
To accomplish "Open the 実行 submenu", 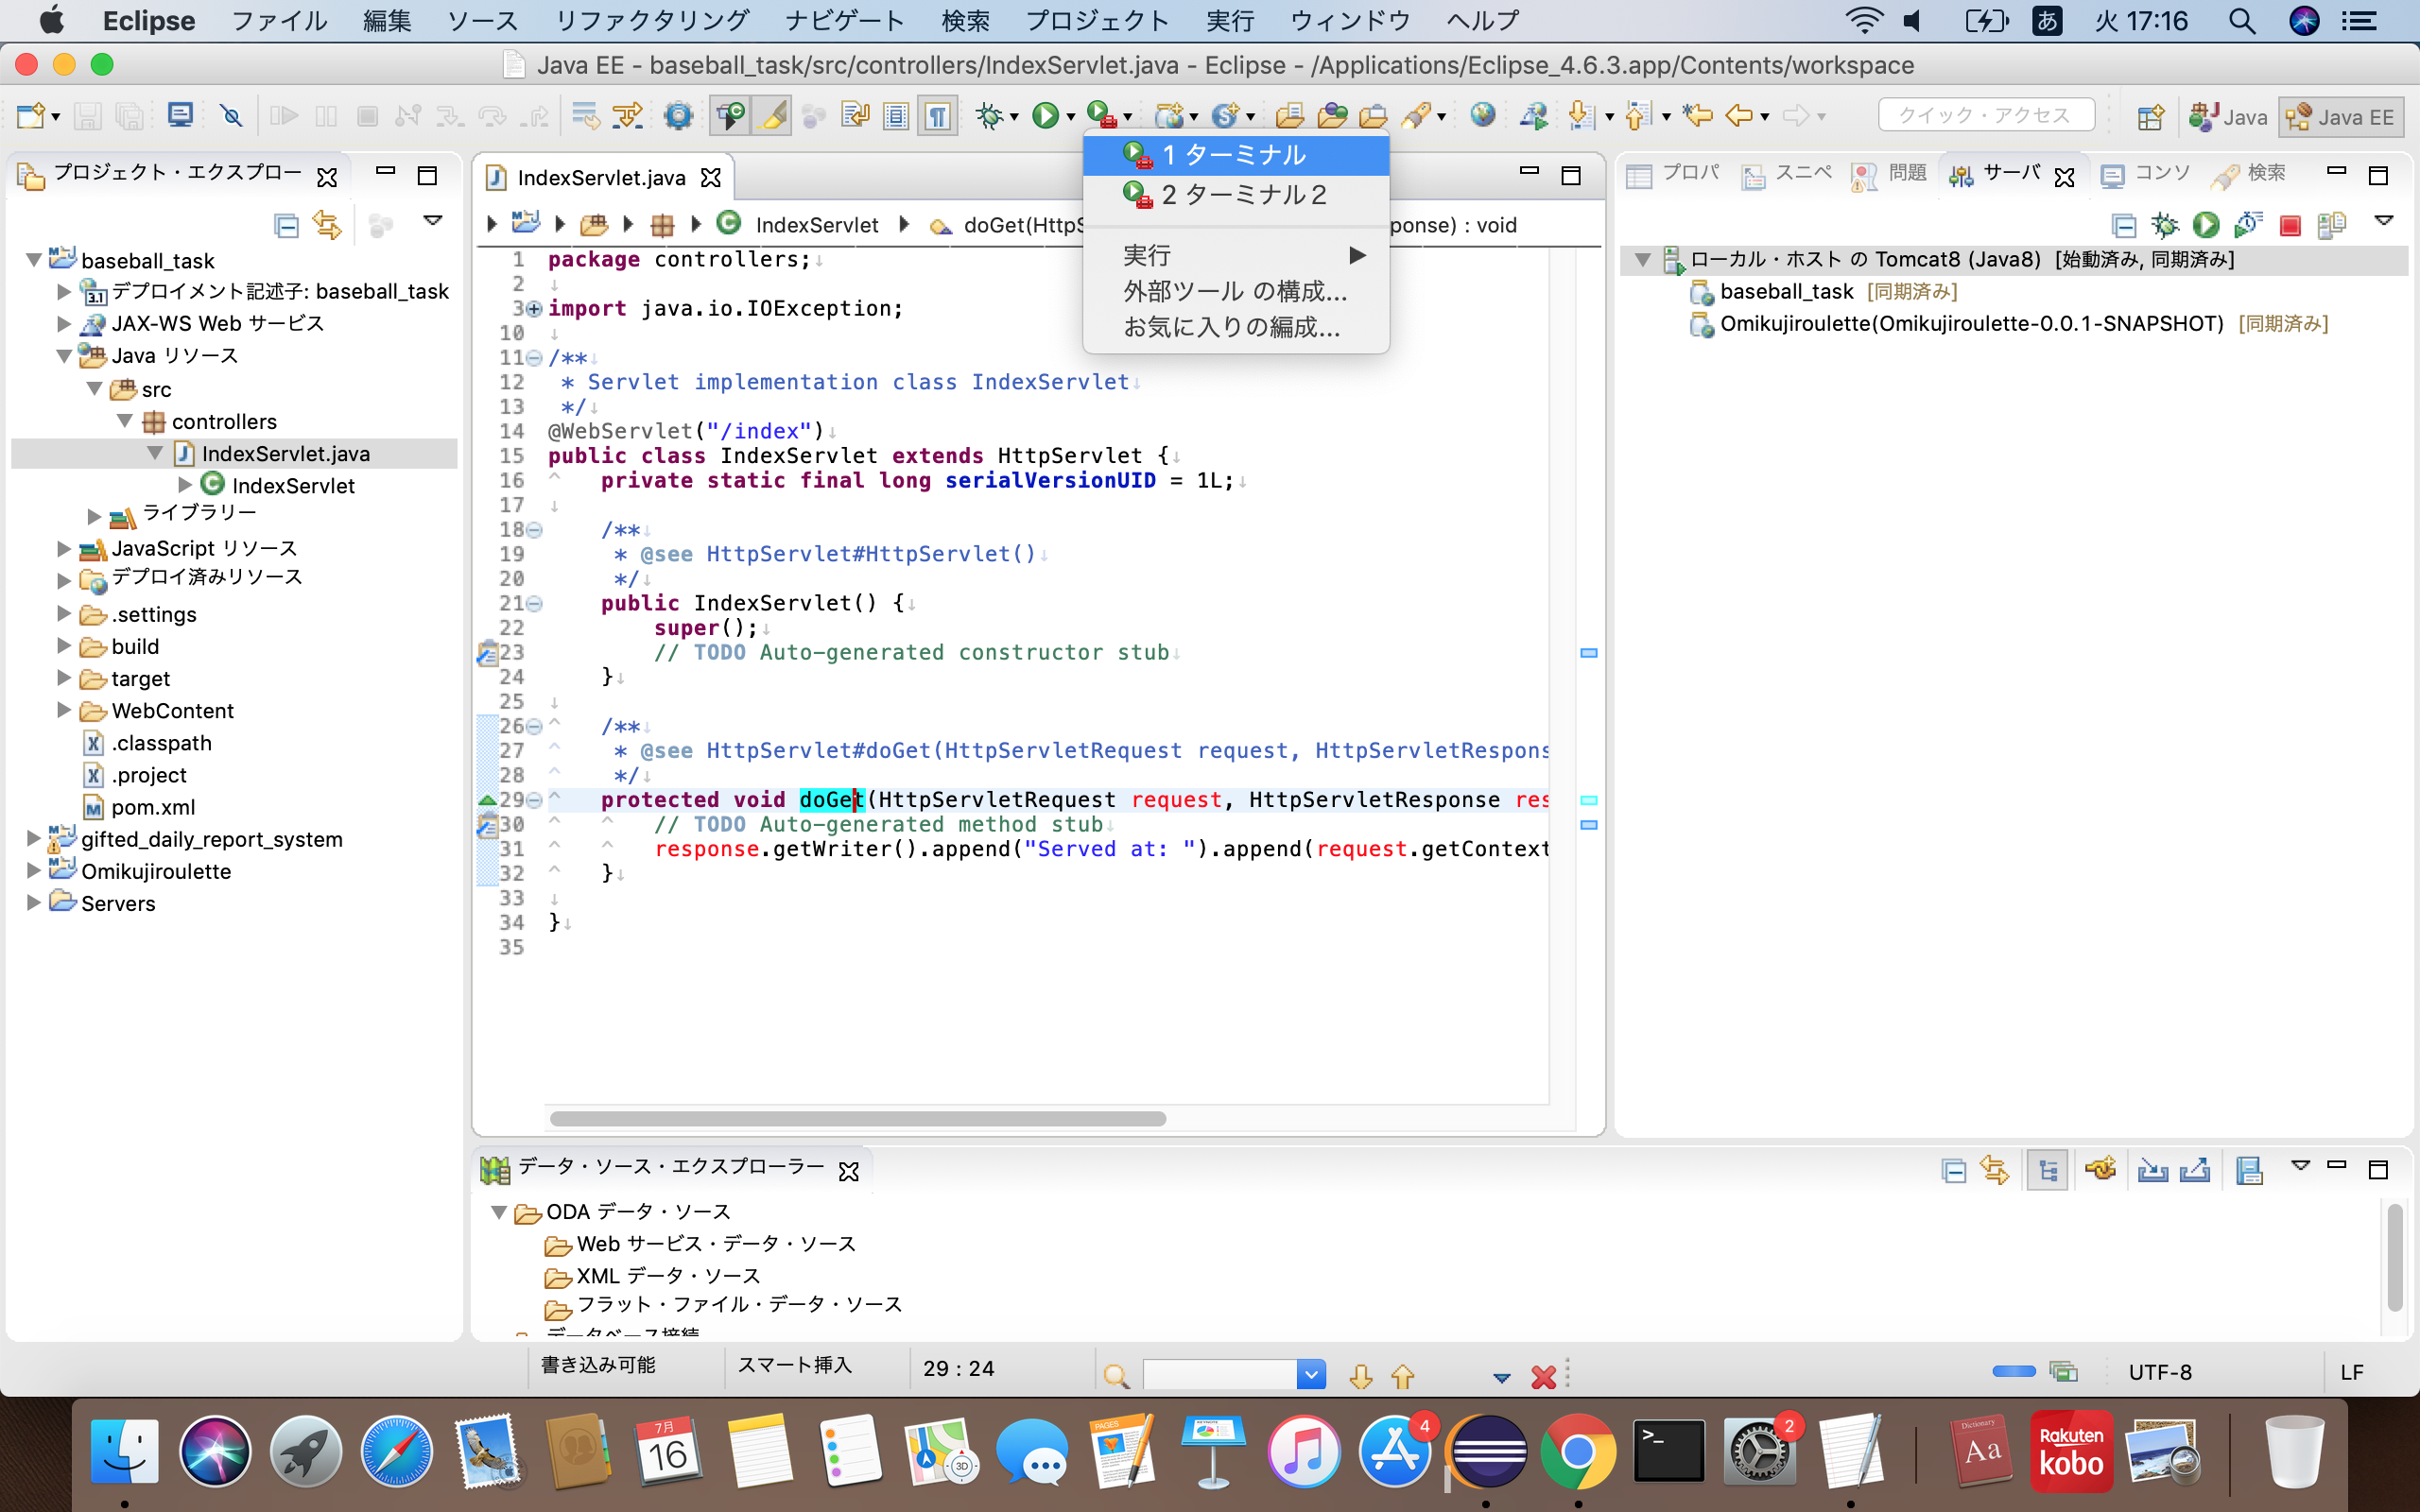I will click(1236, 255).
